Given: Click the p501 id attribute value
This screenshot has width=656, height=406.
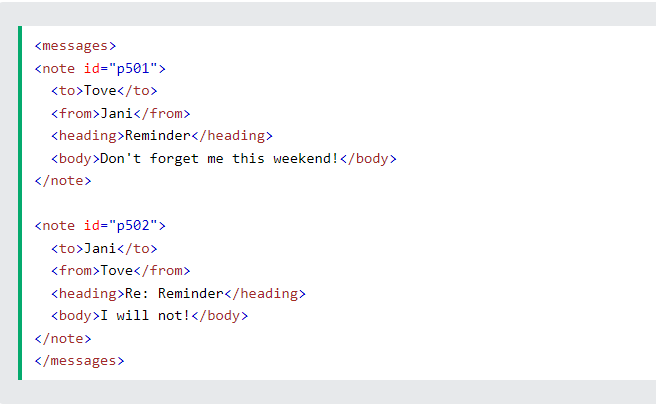Looking at the screenshot, I should click(133, 68).
